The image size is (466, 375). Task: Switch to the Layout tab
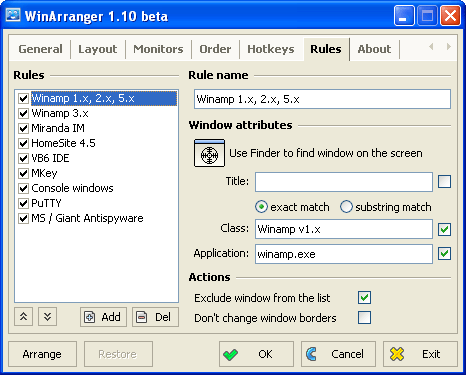98,49
